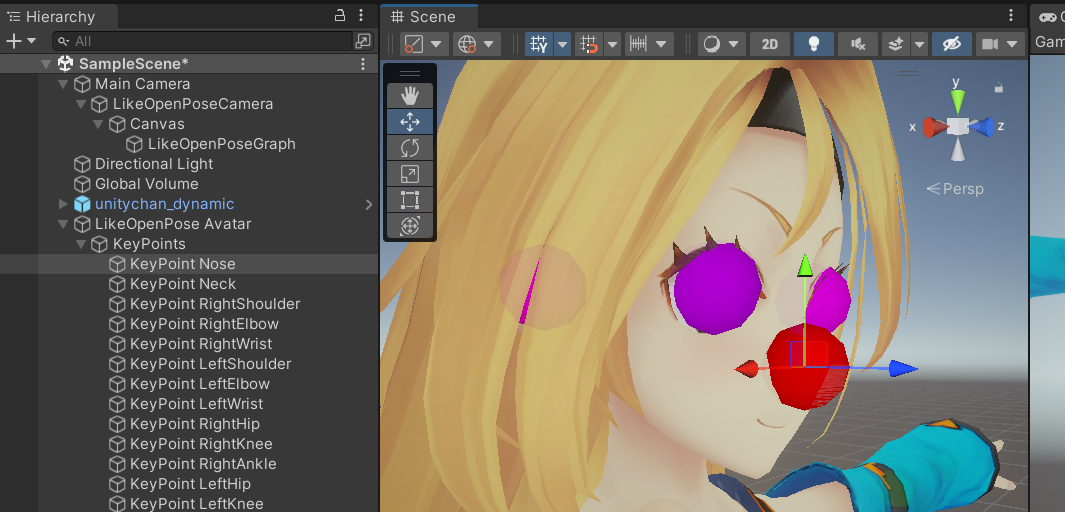Select the Scale tool
1065x512 pixels.
(x=410, y=174)
